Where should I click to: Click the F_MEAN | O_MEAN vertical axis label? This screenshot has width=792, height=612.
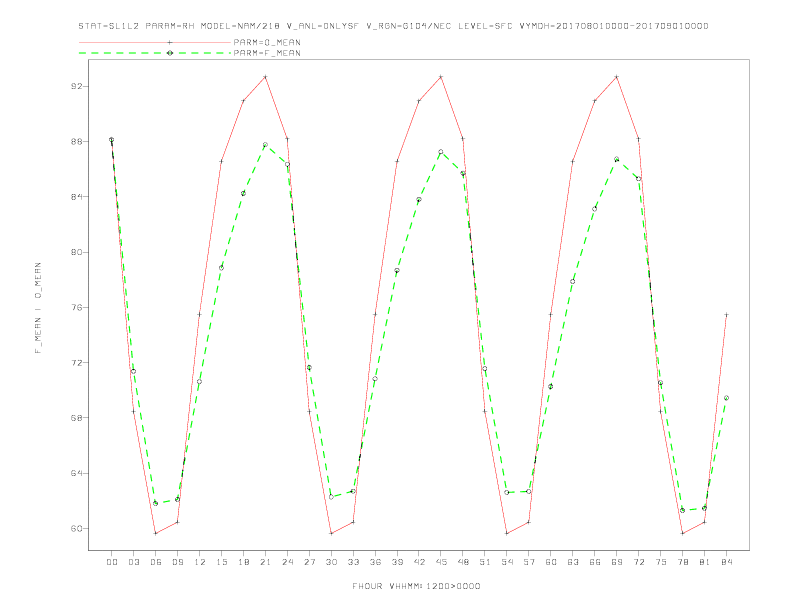pyautogui.click(x=38, y=308)
